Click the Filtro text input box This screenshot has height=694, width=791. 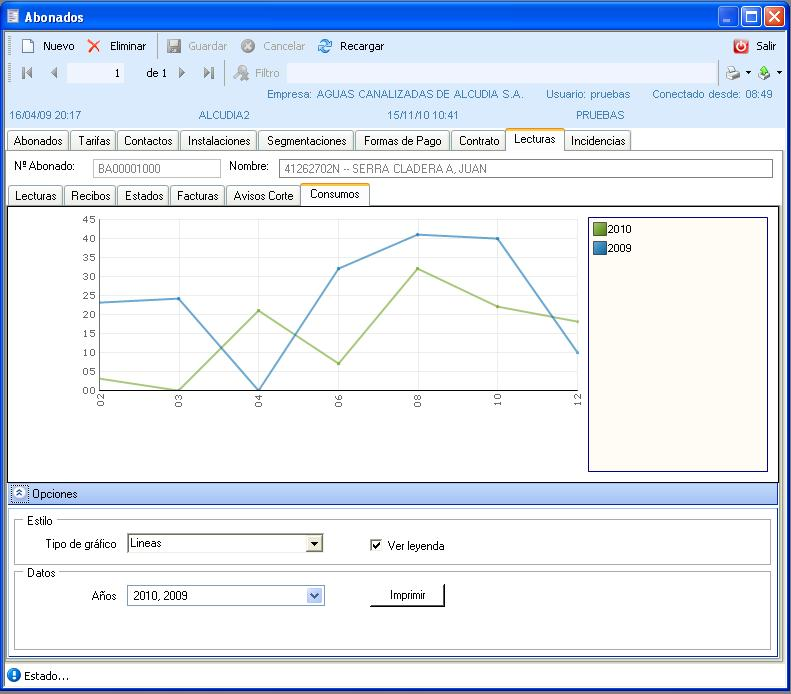coord(502,73)
